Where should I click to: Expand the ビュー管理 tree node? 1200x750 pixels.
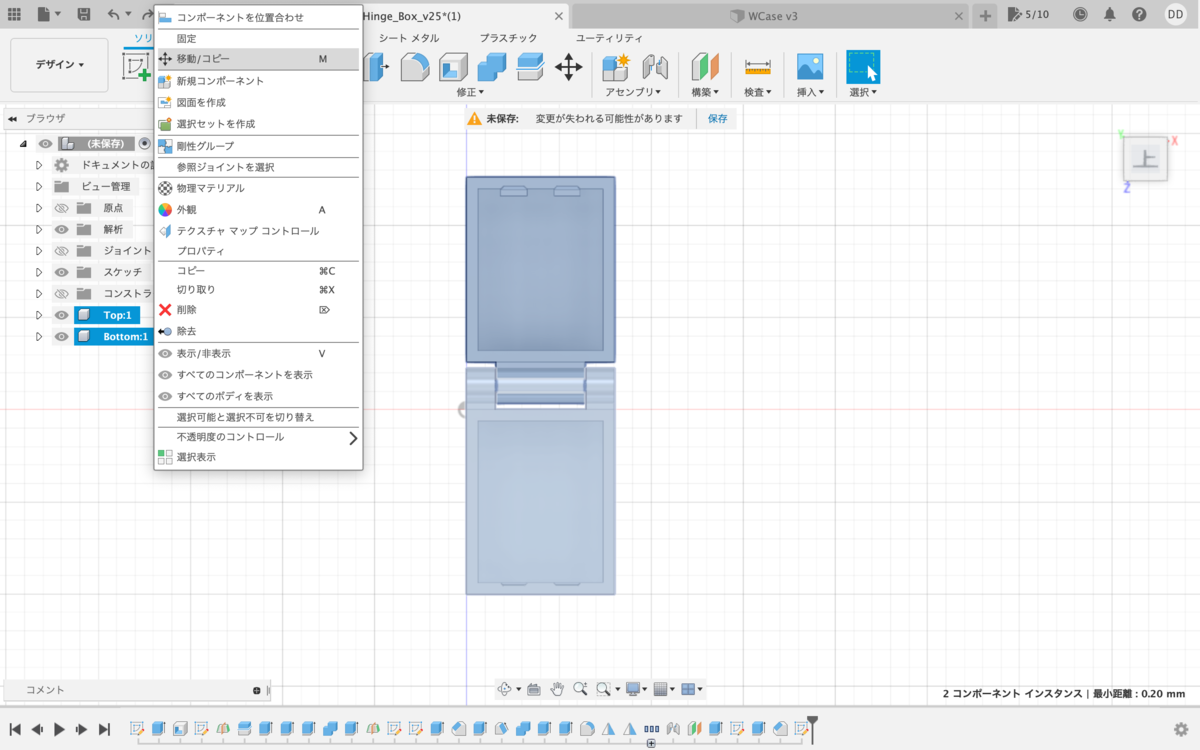click(39, 187)
